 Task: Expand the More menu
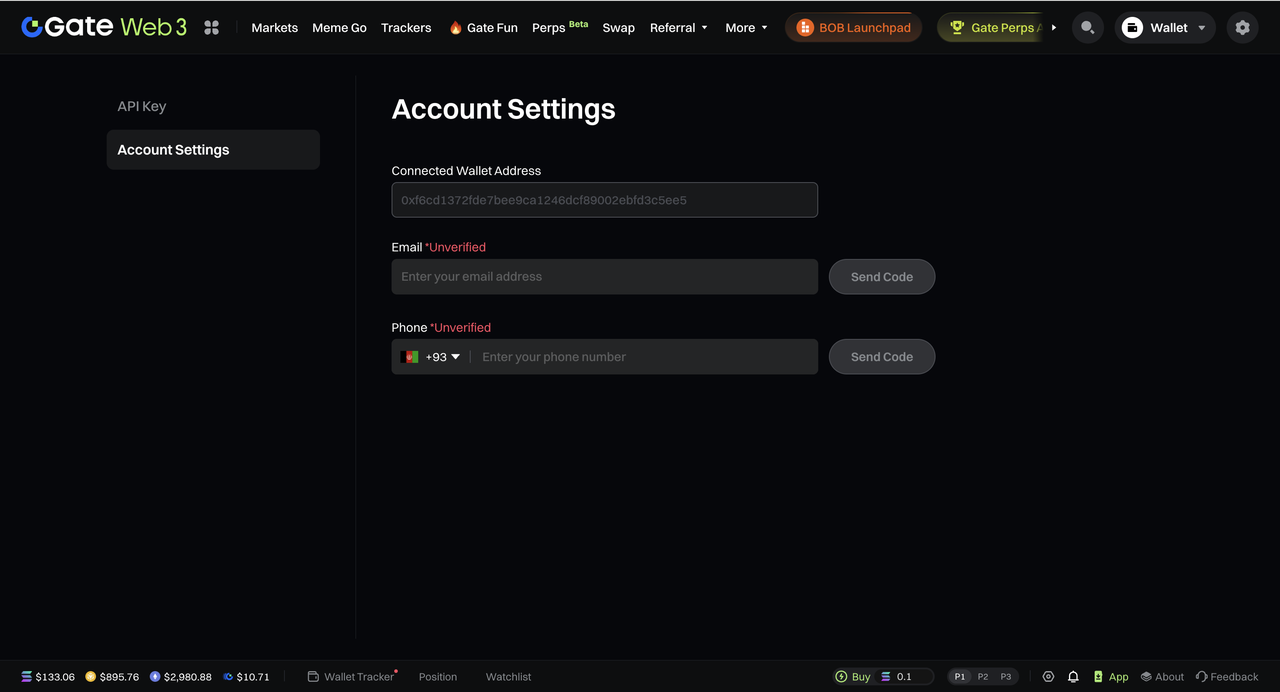point(746,28)
